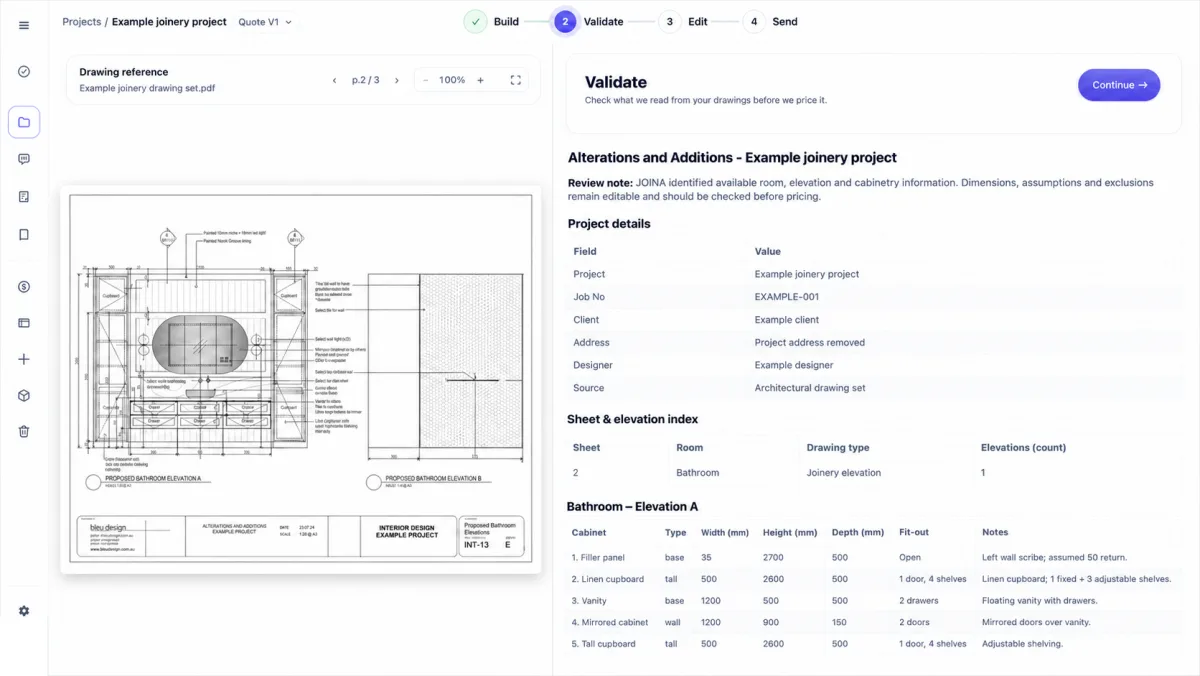Click Mirrored cabinet height value 900
The width and height of the screenshot is (1200, 676).
(x=772, y=622)
